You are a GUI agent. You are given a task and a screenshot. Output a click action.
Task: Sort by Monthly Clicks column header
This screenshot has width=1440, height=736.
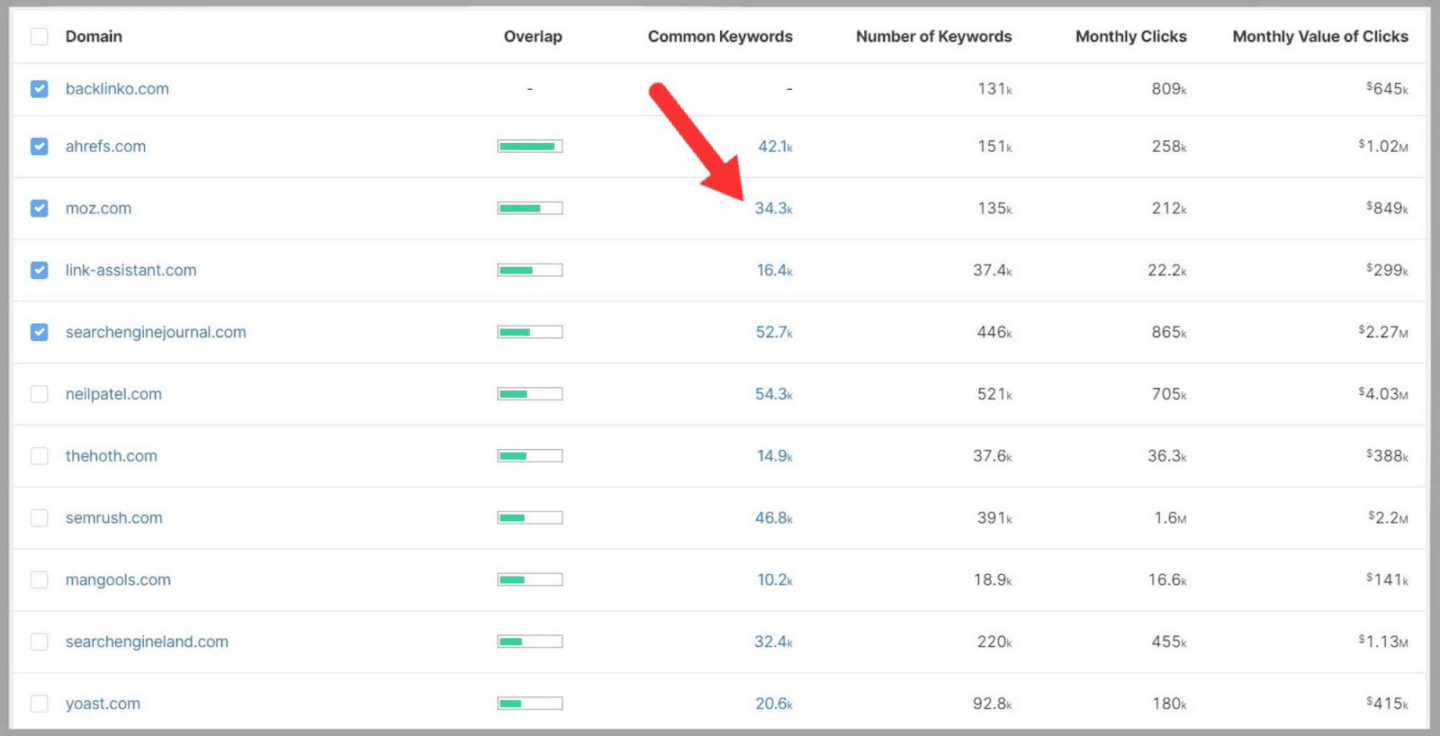coord(1130,37)
